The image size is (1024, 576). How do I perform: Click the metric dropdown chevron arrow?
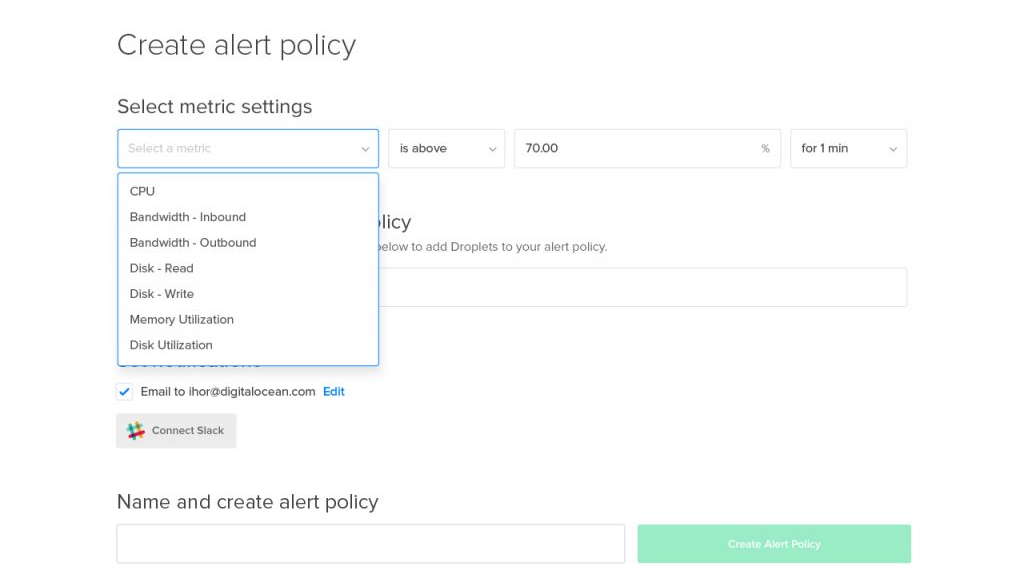pos(365,149)
